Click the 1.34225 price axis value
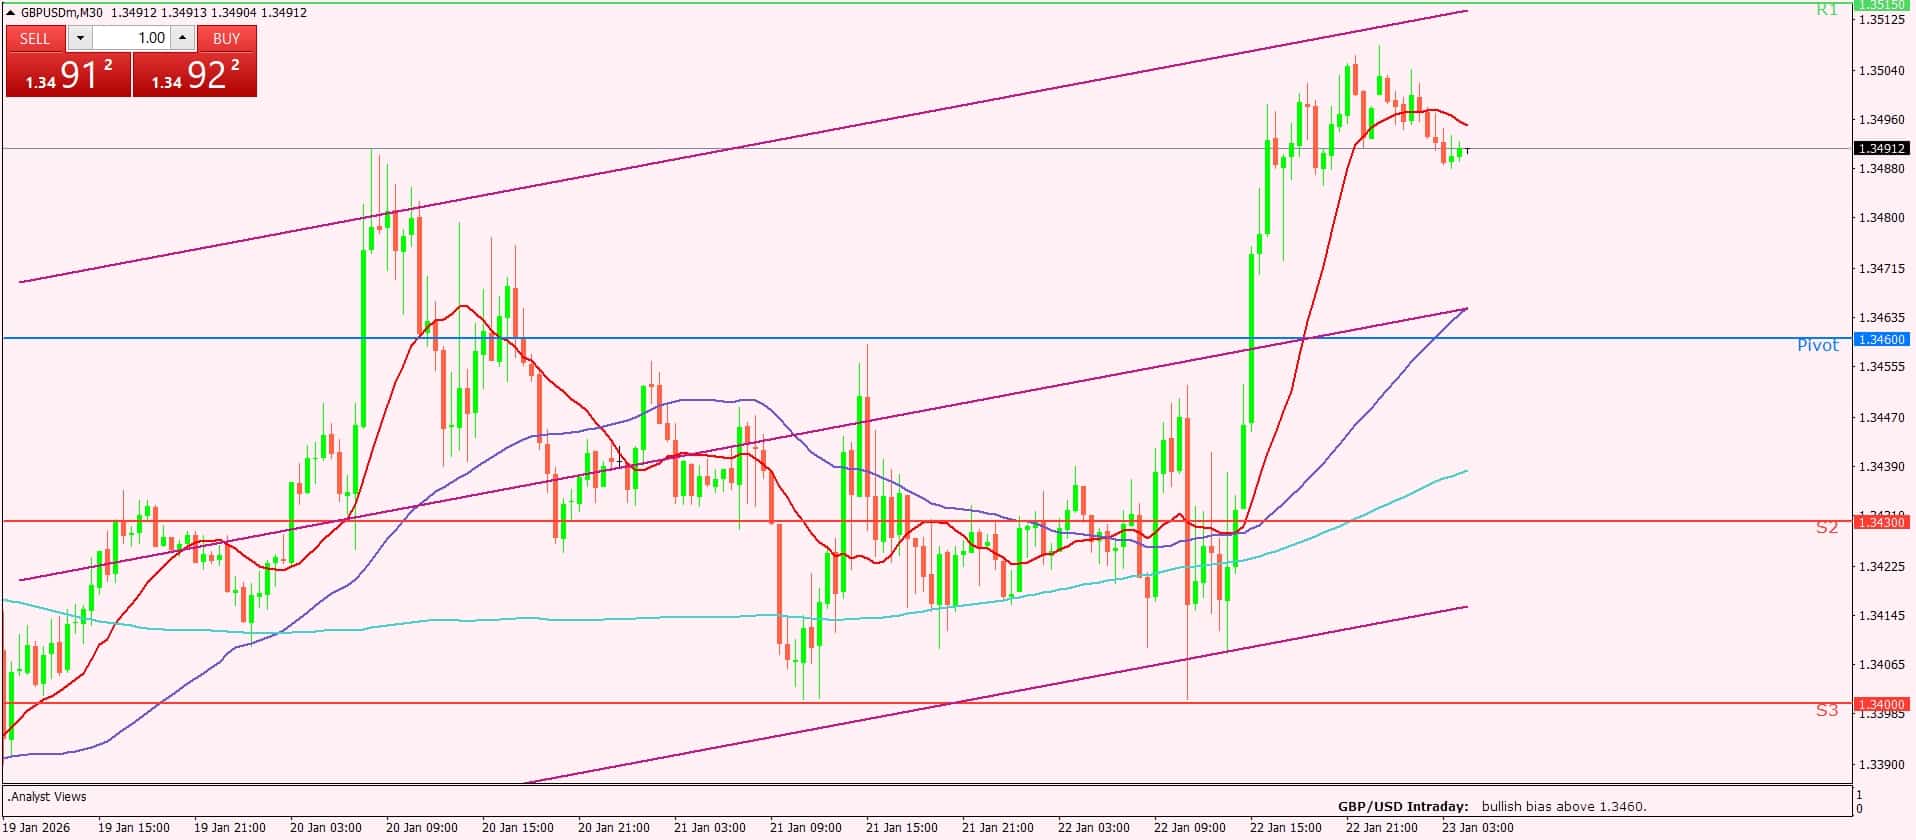This screenshot has width=1916, height=840. coord(1881,567)
